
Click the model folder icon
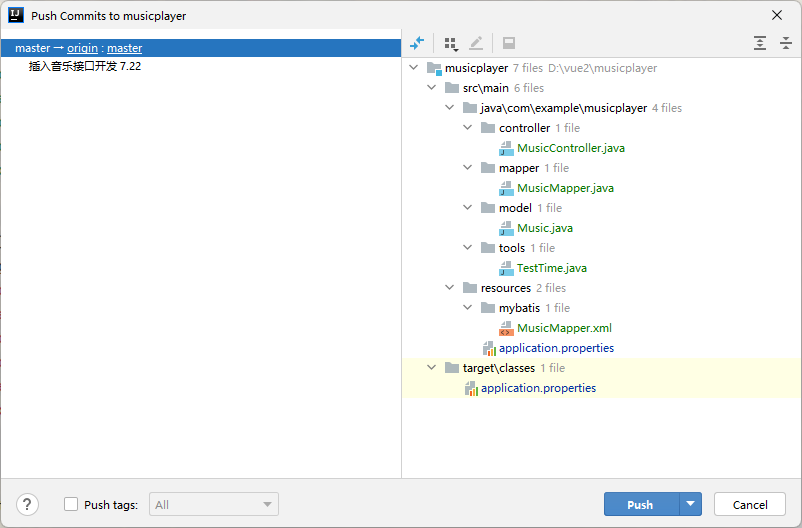(x=488, y=207)
